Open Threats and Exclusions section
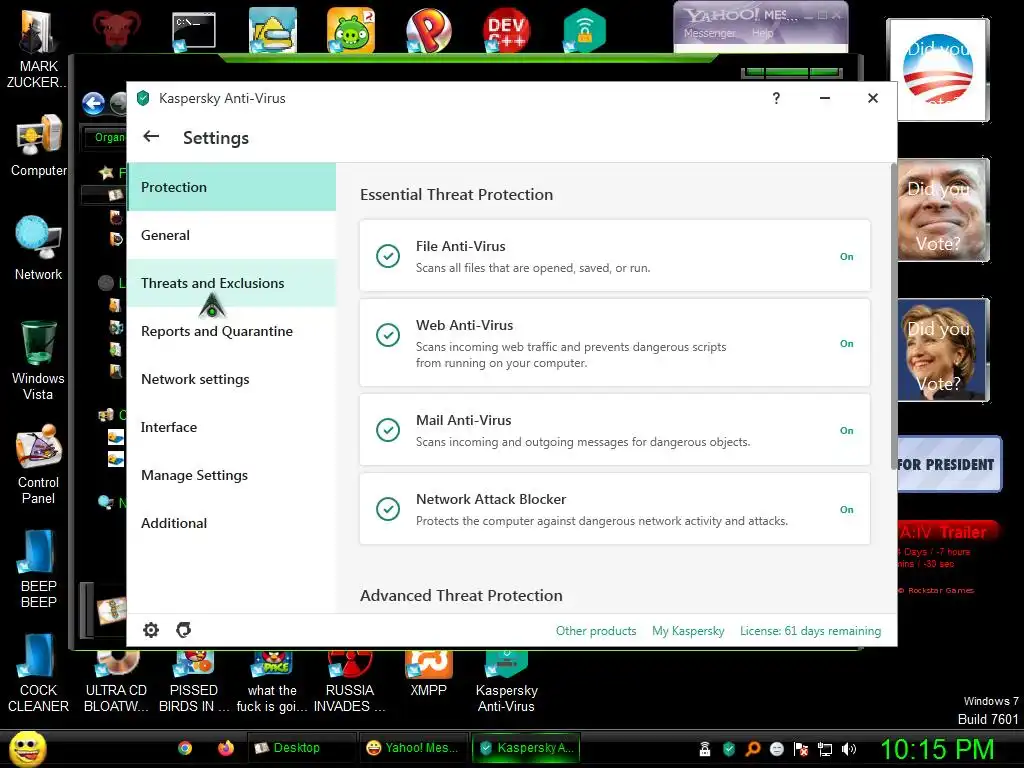The height and width of the screenshot is (768, 1024). [x=232, y=283]
